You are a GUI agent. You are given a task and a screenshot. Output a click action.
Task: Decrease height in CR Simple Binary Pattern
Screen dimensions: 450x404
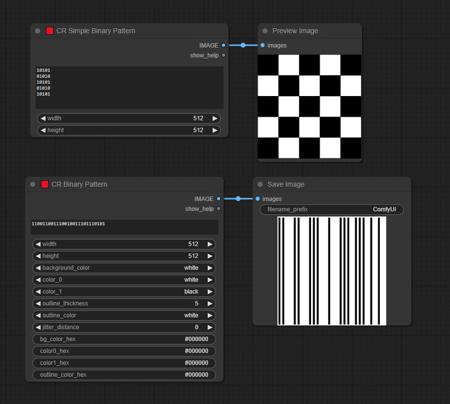point(43,130)
